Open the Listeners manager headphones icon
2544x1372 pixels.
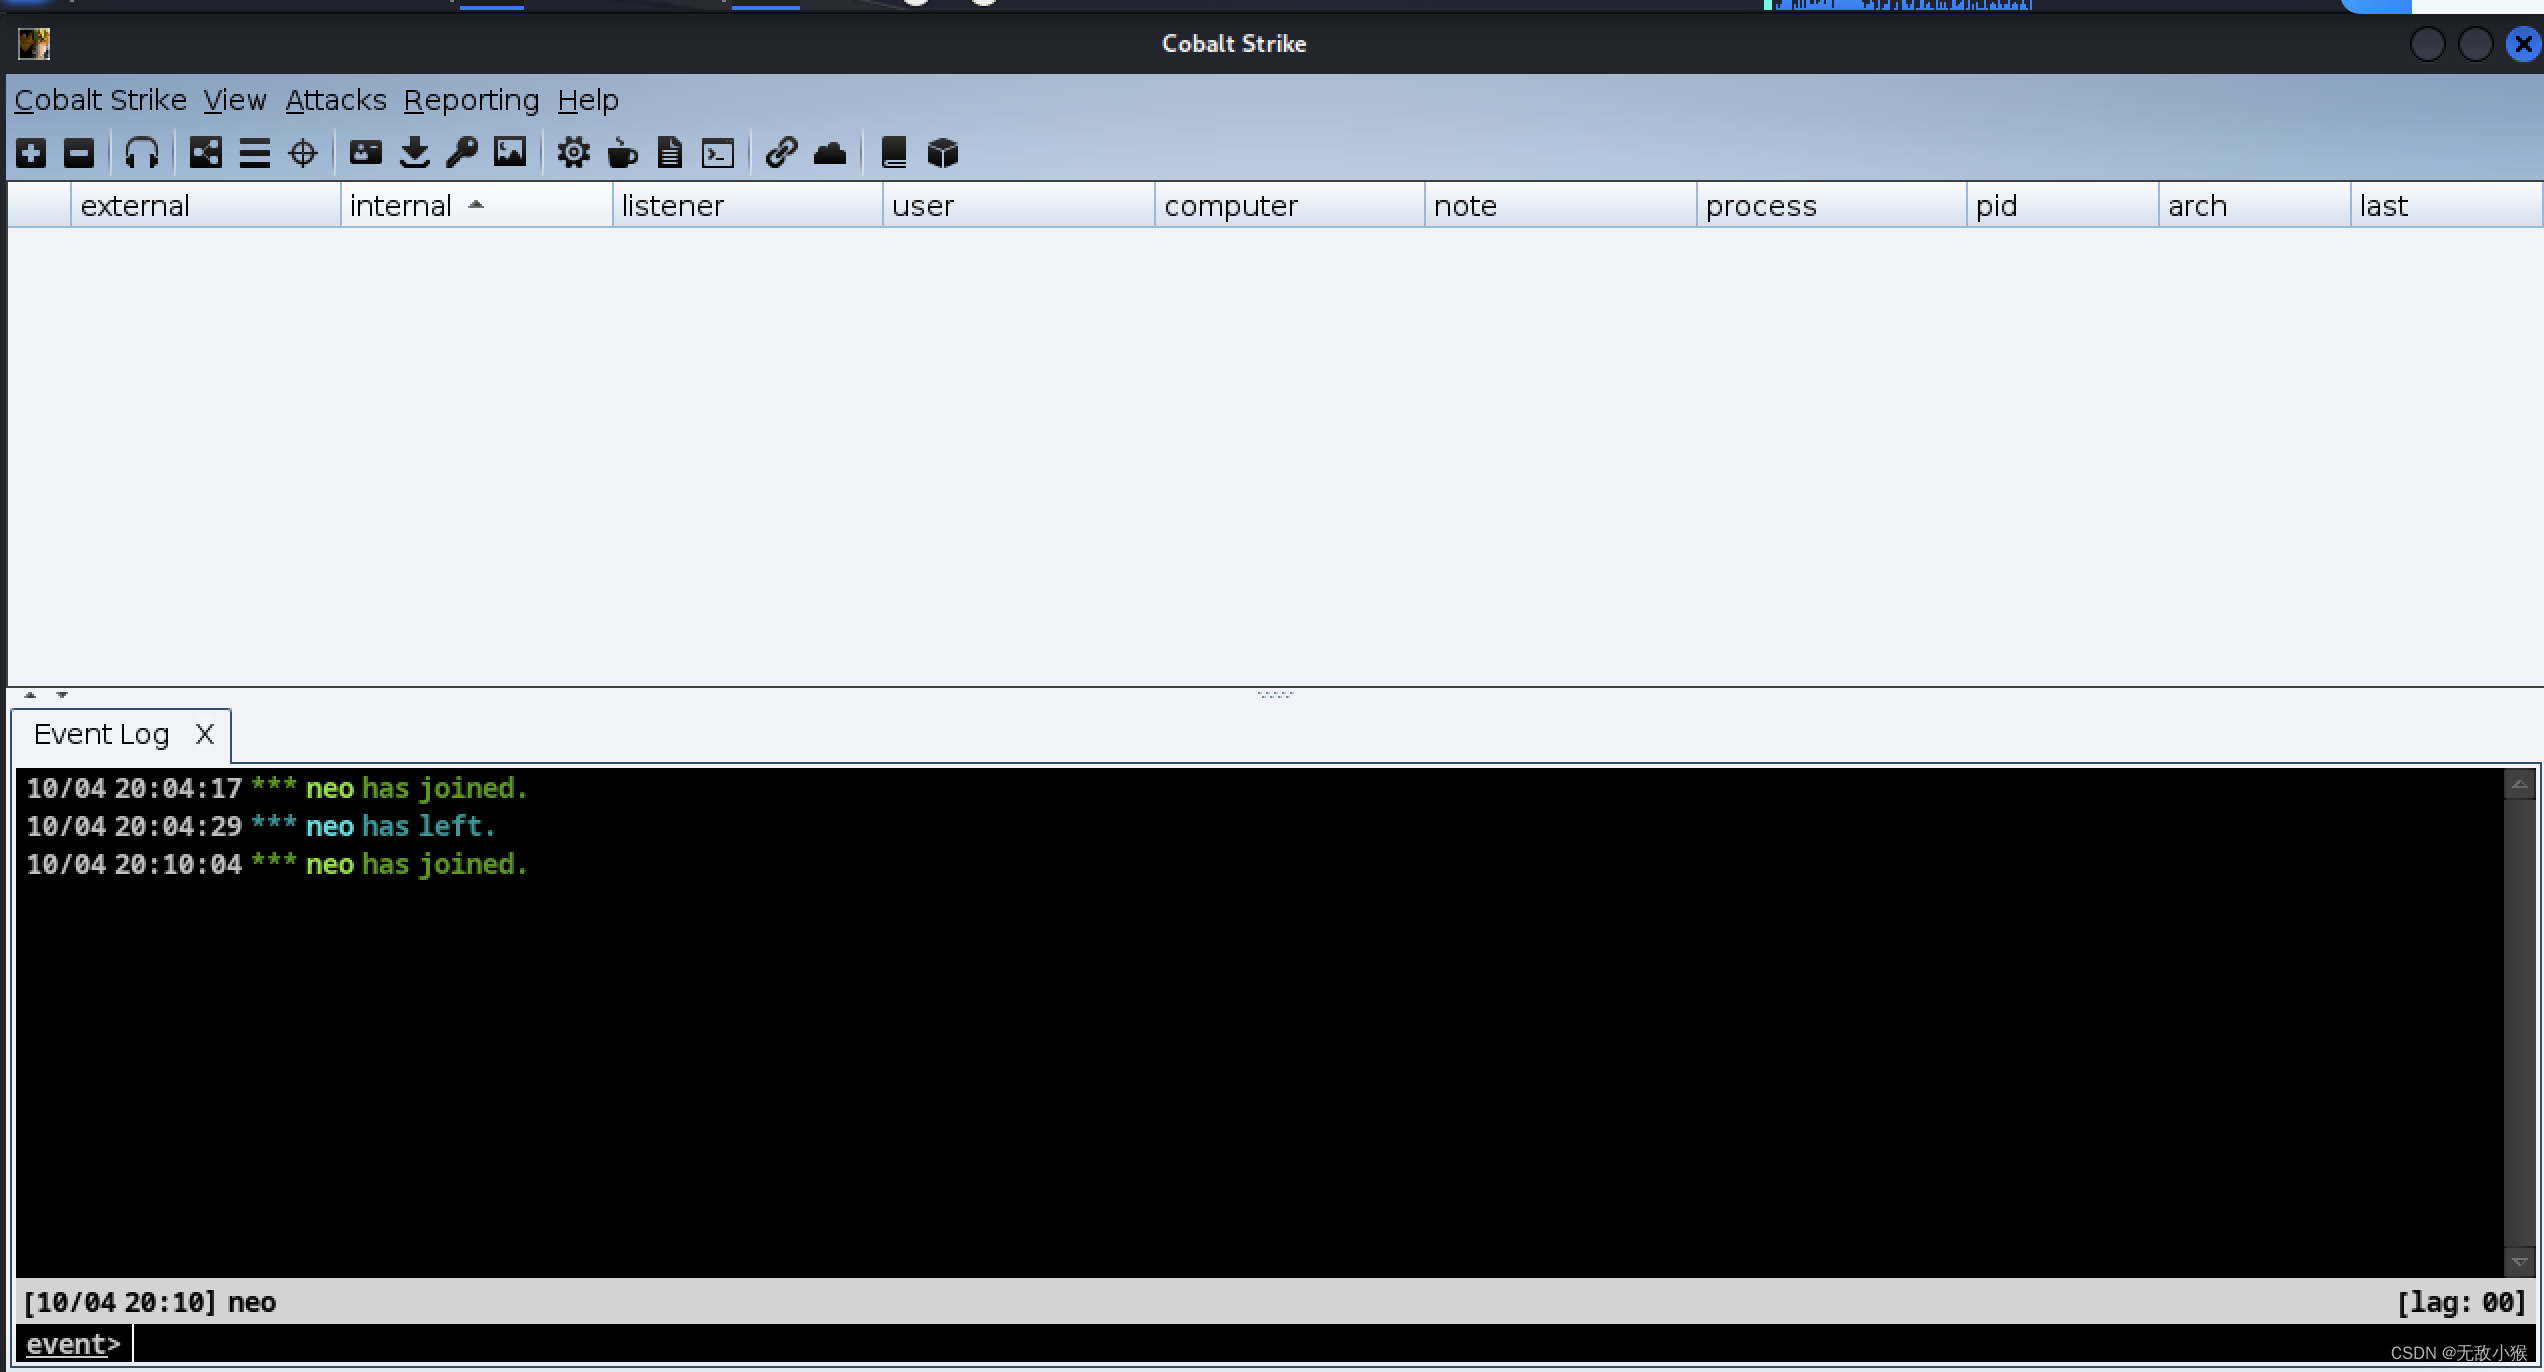click(x=142, y=152)
